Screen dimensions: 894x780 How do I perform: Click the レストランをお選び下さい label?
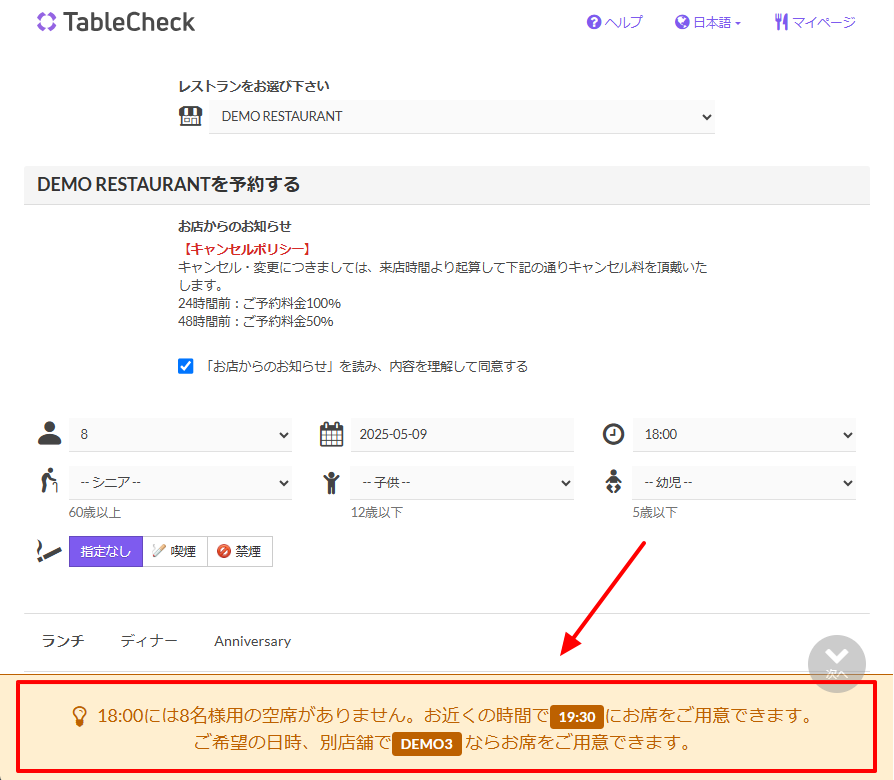point(254,86)
